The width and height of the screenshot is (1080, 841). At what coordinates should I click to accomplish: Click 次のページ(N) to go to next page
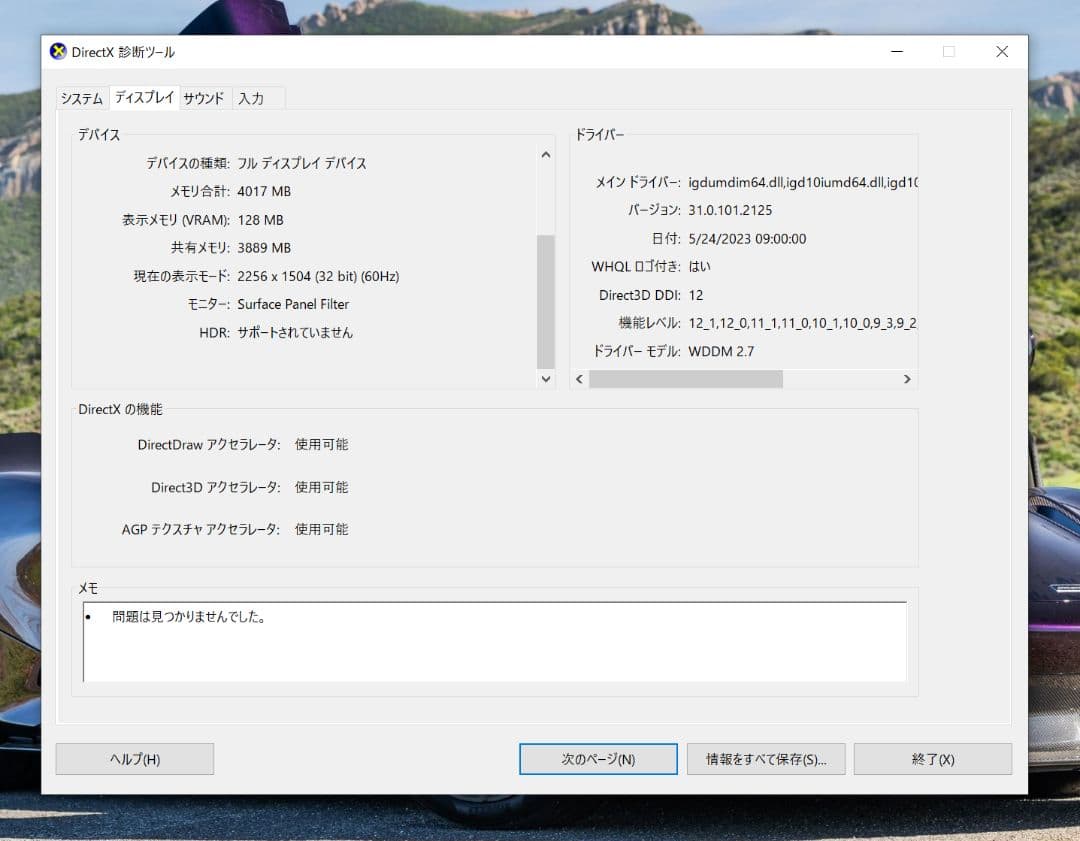(597, 759)
